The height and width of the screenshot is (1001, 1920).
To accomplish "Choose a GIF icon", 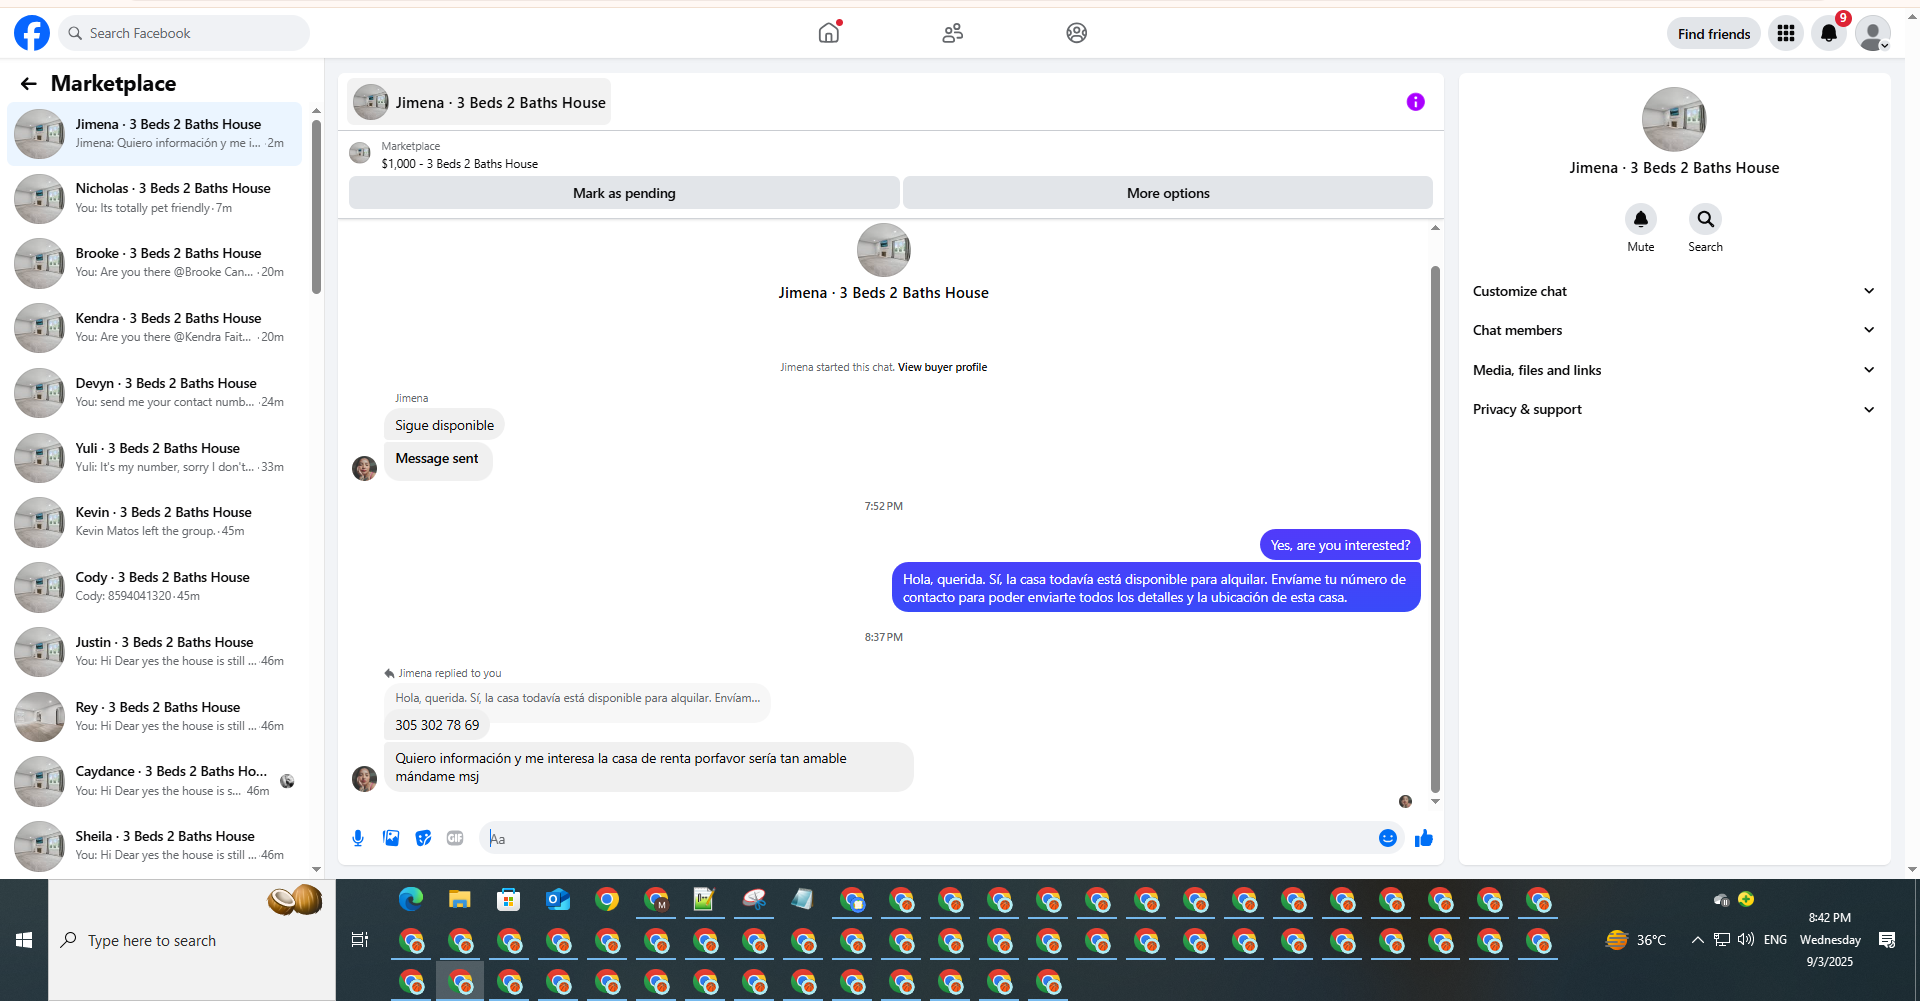I will [x=455, y=838].
